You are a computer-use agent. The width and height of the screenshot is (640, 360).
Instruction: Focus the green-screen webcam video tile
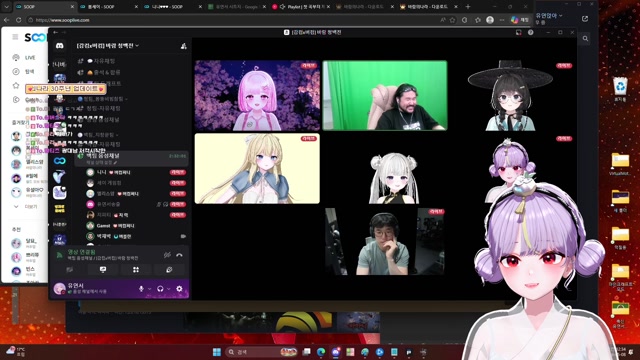385,96
